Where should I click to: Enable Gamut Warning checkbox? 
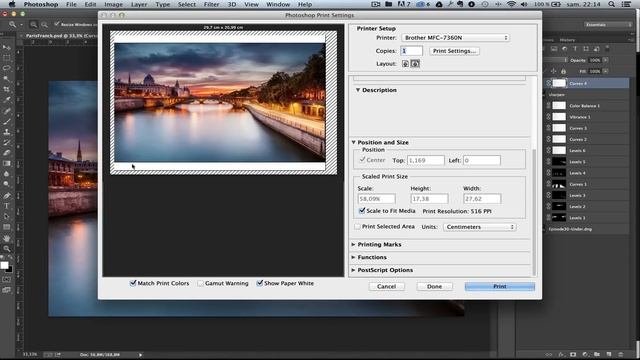(200, 283)
